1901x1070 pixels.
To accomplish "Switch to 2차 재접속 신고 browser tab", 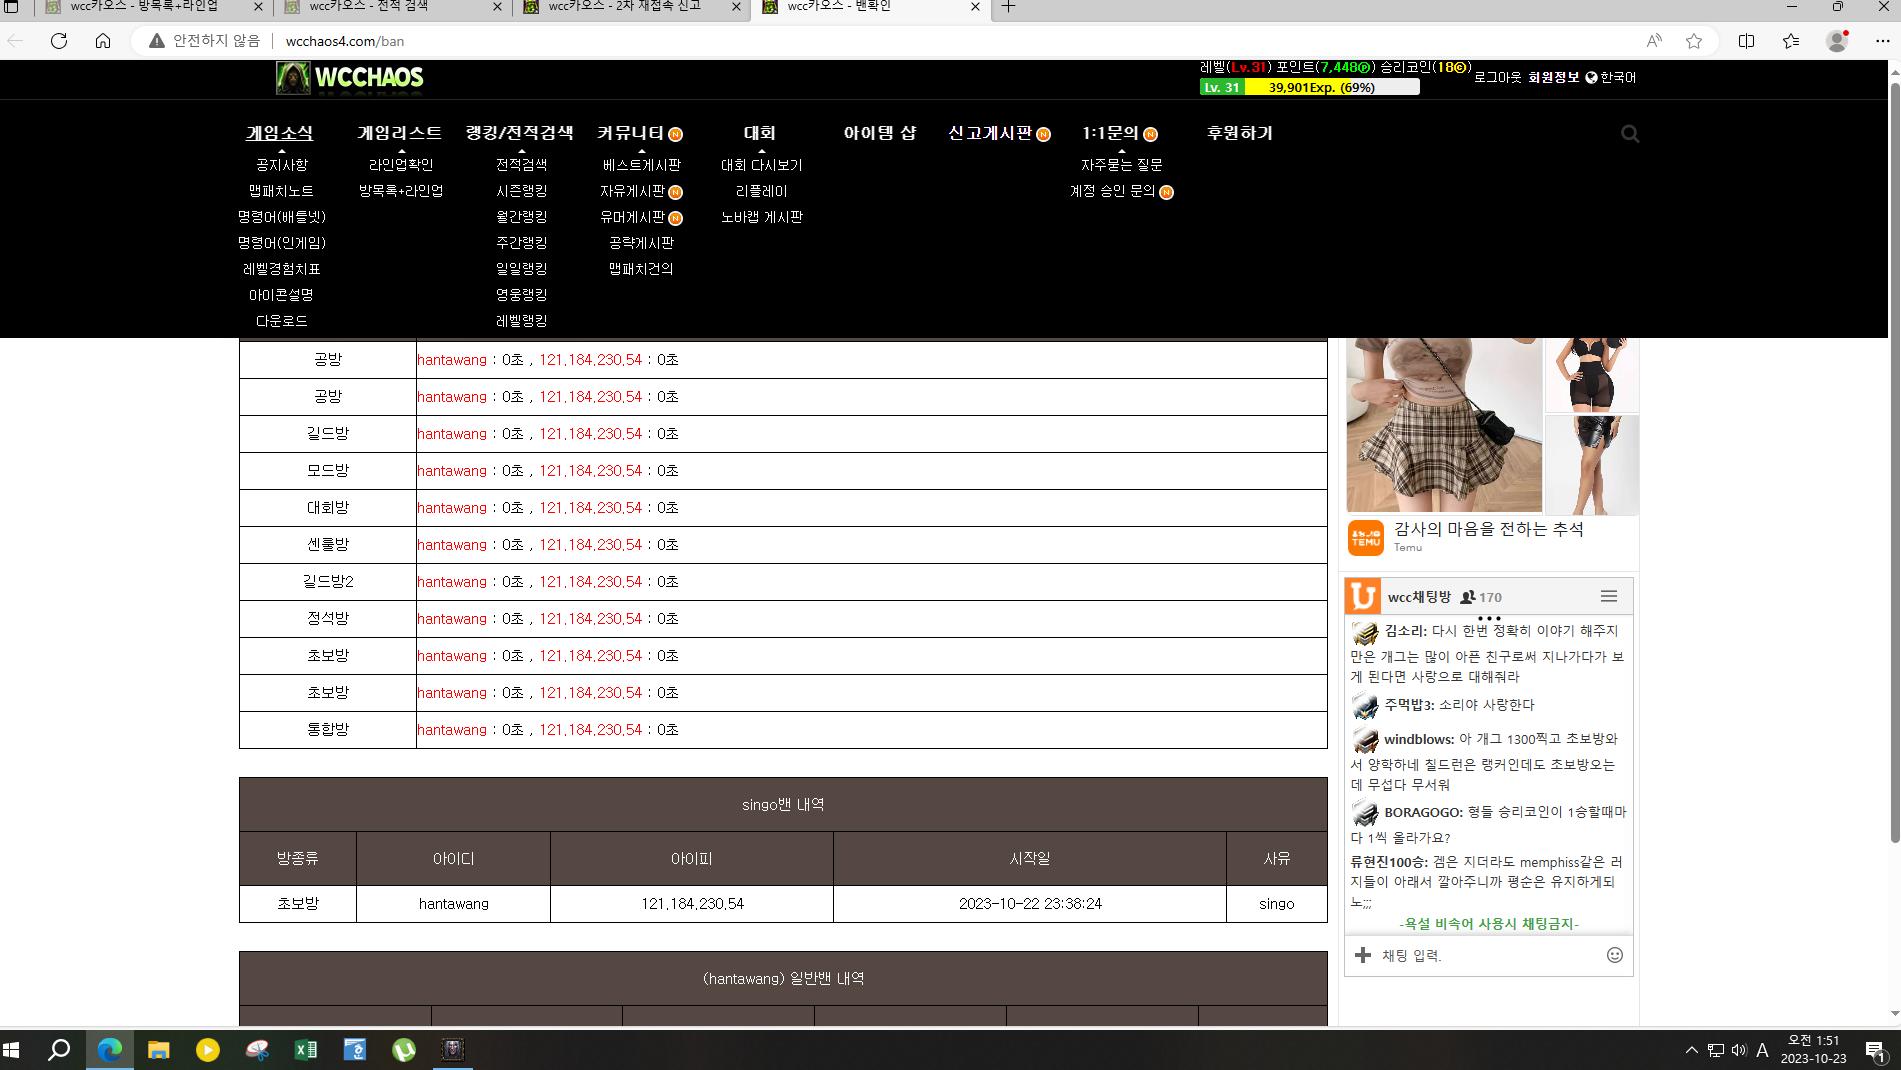I will click(624, 7).
